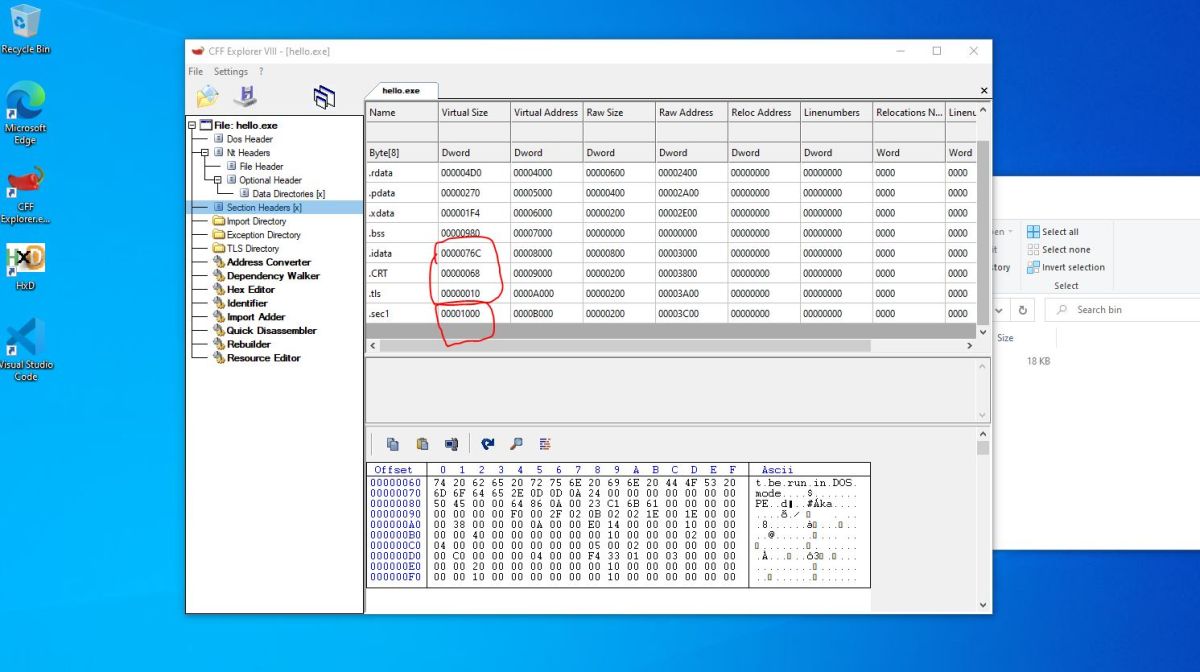Select the .pdata section name cell

click(x=402, y=193)
